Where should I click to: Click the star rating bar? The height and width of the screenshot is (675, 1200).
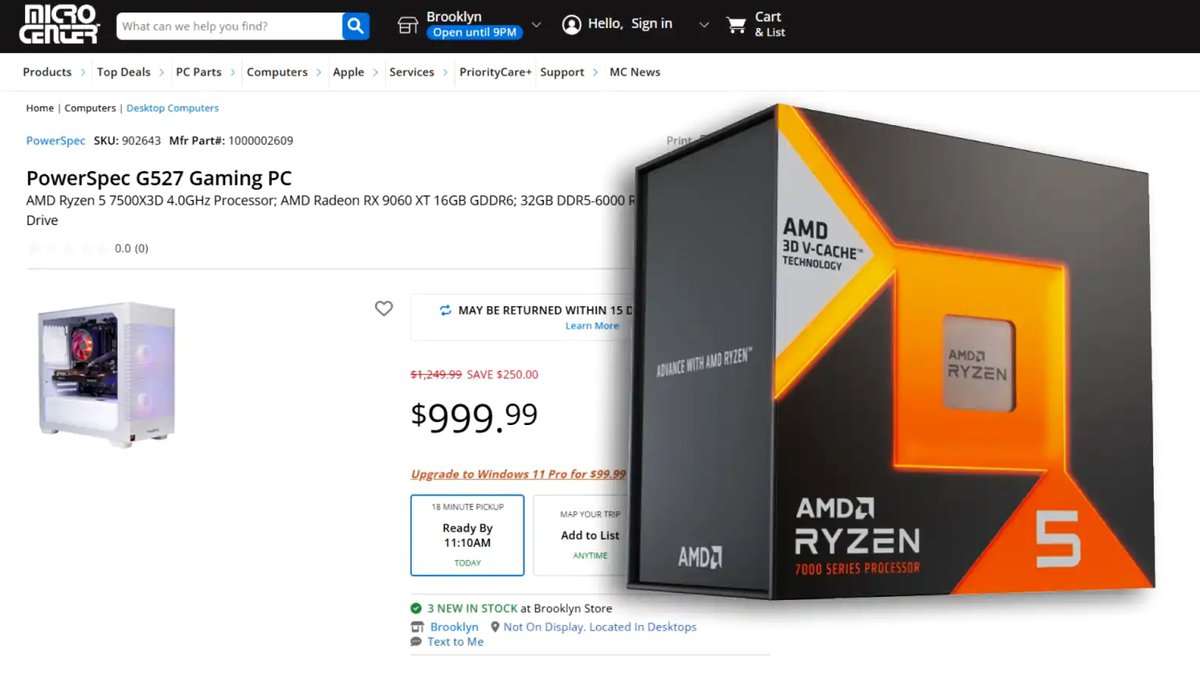68,248
